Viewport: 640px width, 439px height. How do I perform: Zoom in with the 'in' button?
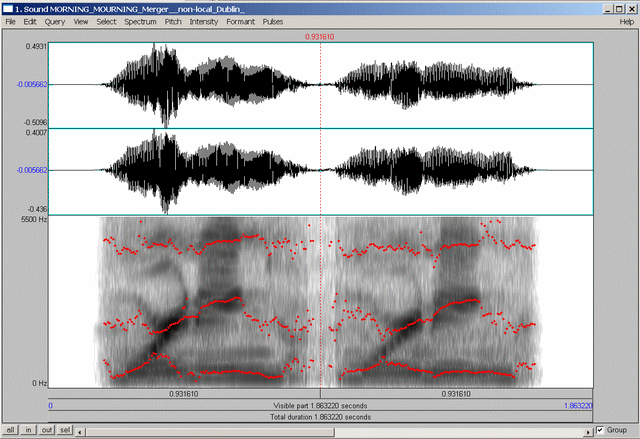click(x=29, y=430)
